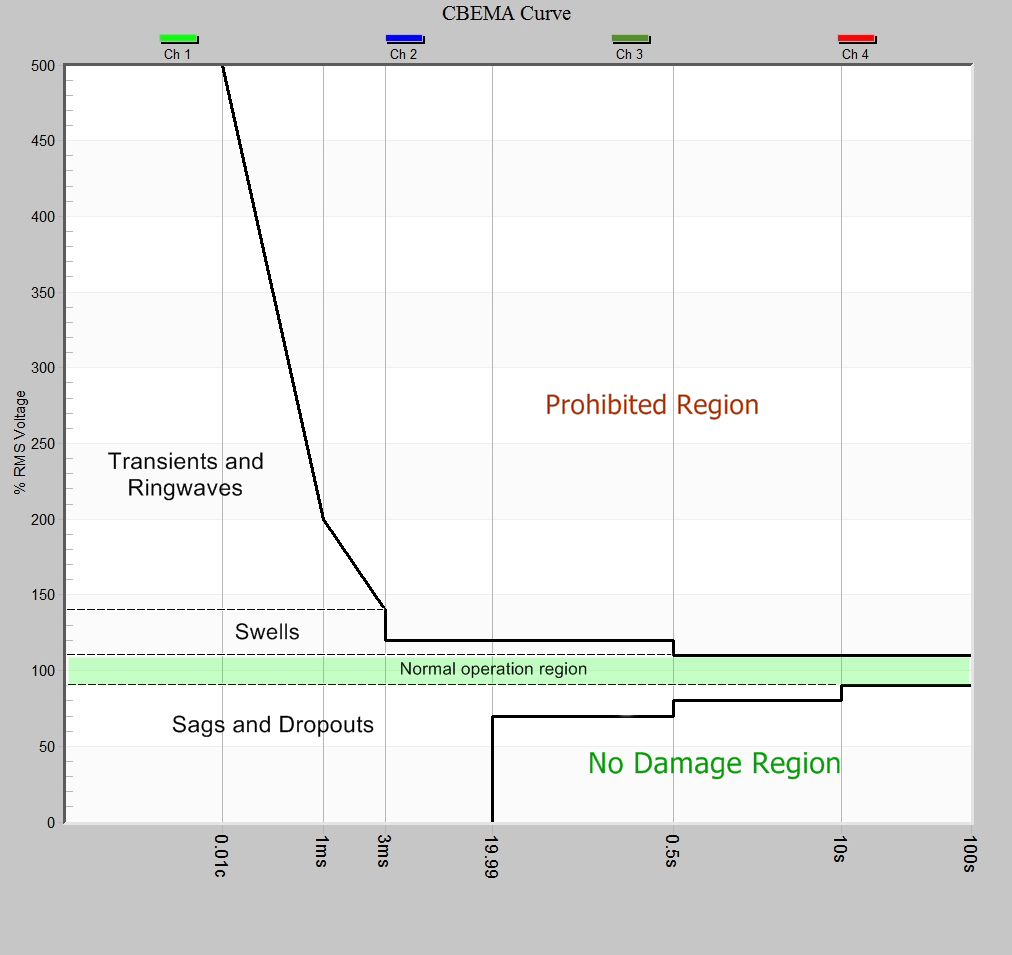
Task: Click the olive Ch 3 color bar
Action: (x=631, y=39)
